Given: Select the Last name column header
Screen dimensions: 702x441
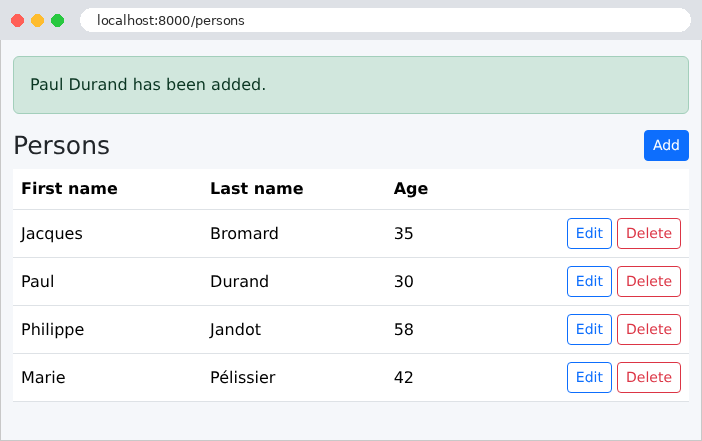Looking at the screenshot, I should (x=257, y=188).
